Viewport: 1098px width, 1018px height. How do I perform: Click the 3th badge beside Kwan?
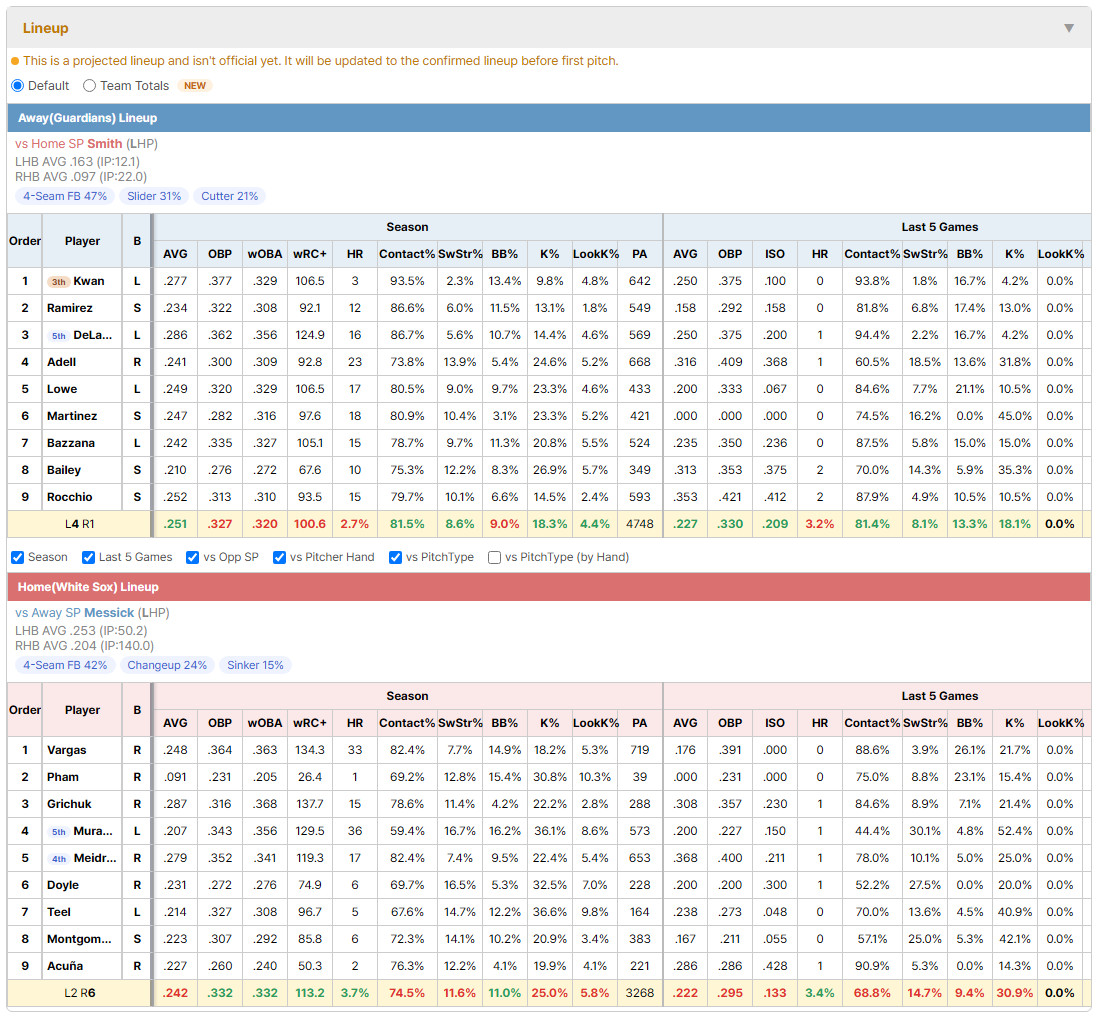(59, 281)
